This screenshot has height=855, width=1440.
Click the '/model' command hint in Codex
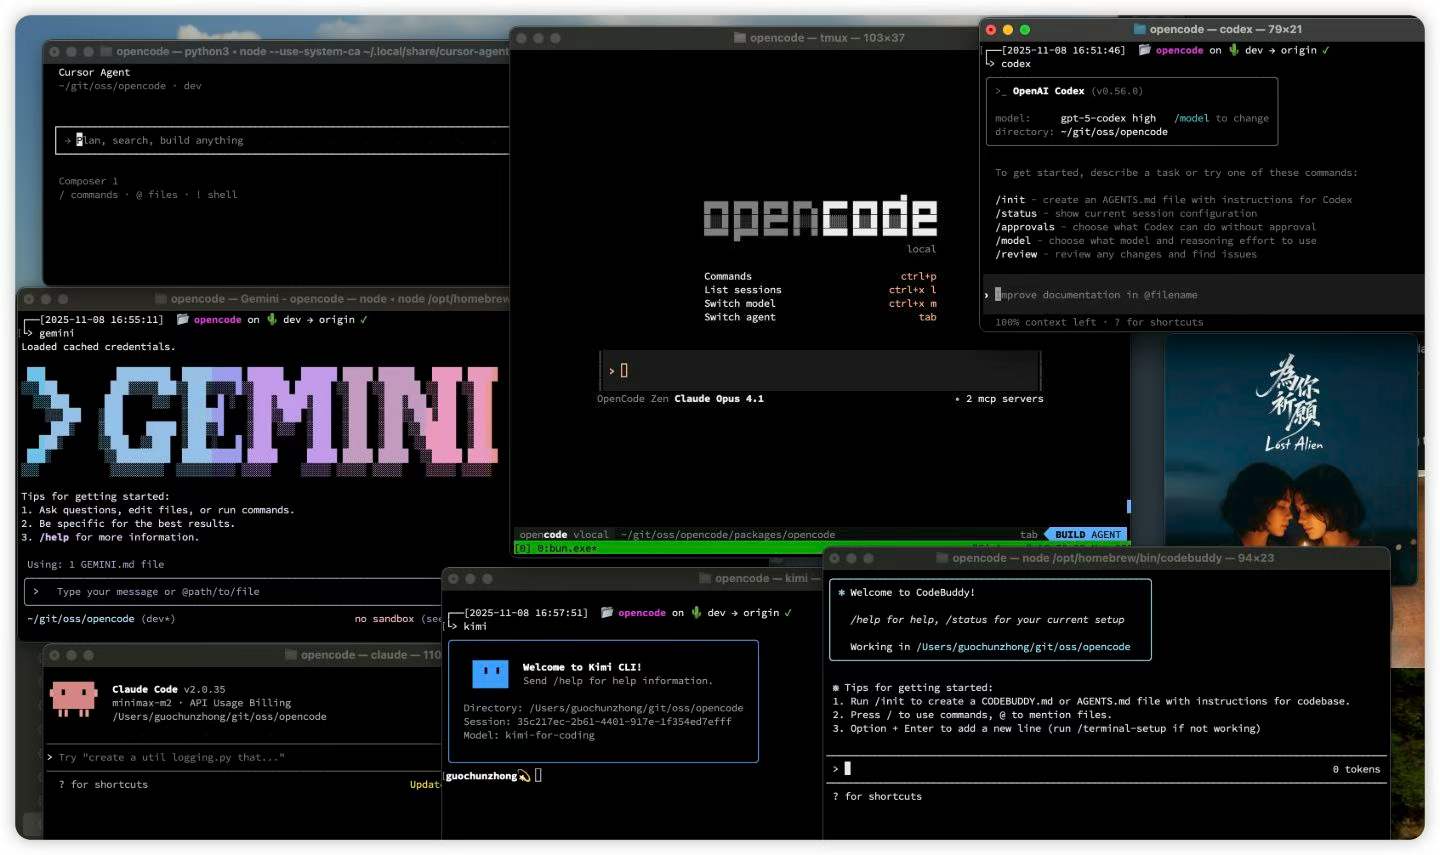1191,118
